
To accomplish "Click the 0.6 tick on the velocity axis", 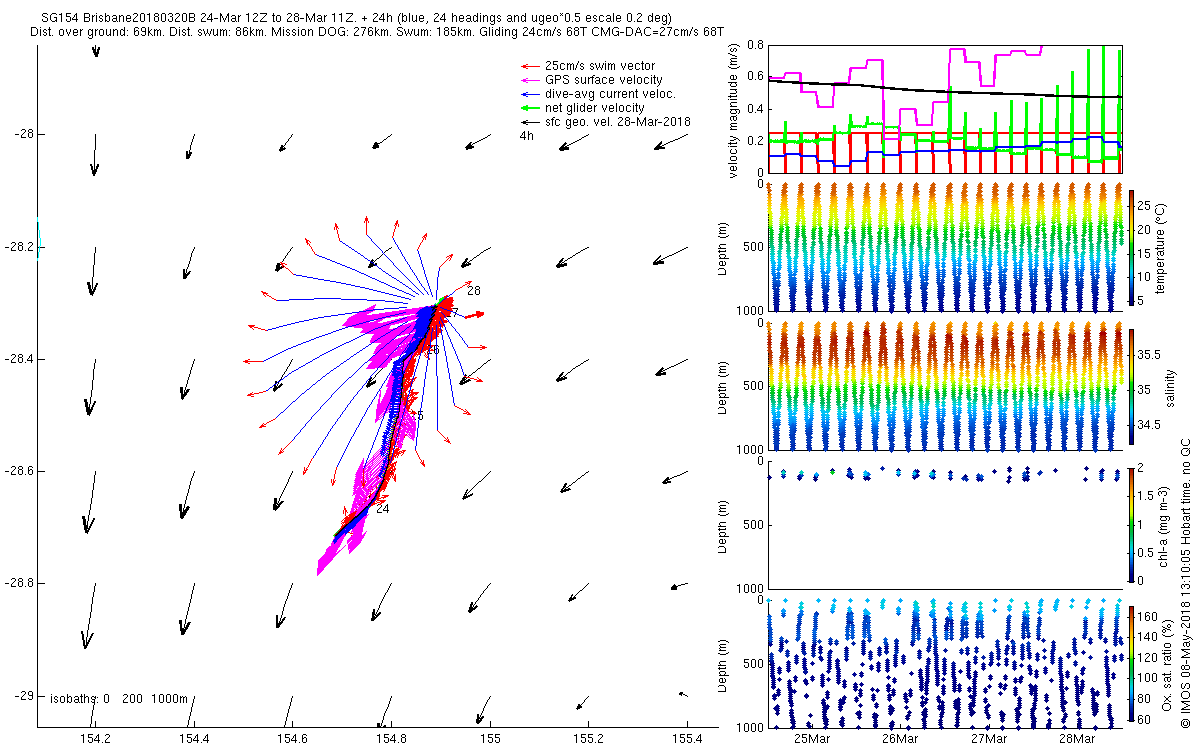I will coord(757,77).
